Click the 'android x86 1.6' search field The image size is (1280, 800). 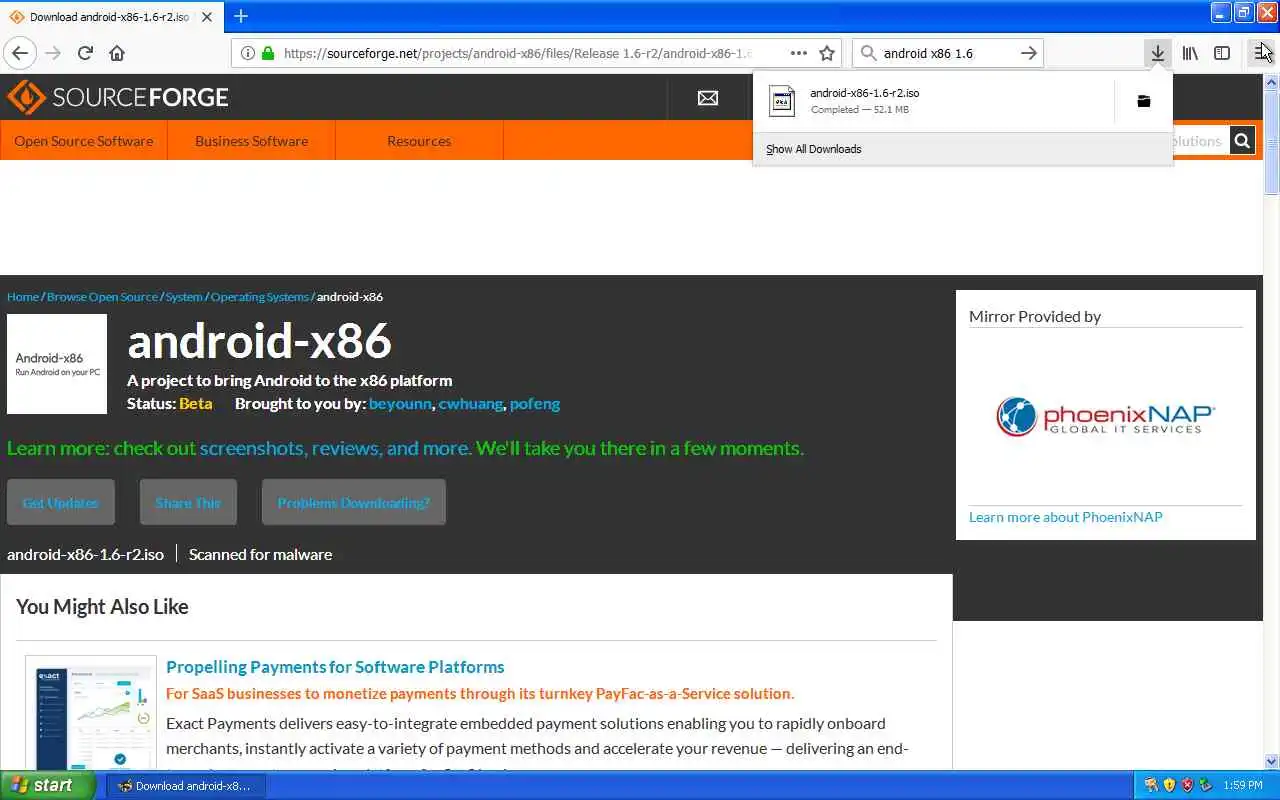(x=946, y=53)
